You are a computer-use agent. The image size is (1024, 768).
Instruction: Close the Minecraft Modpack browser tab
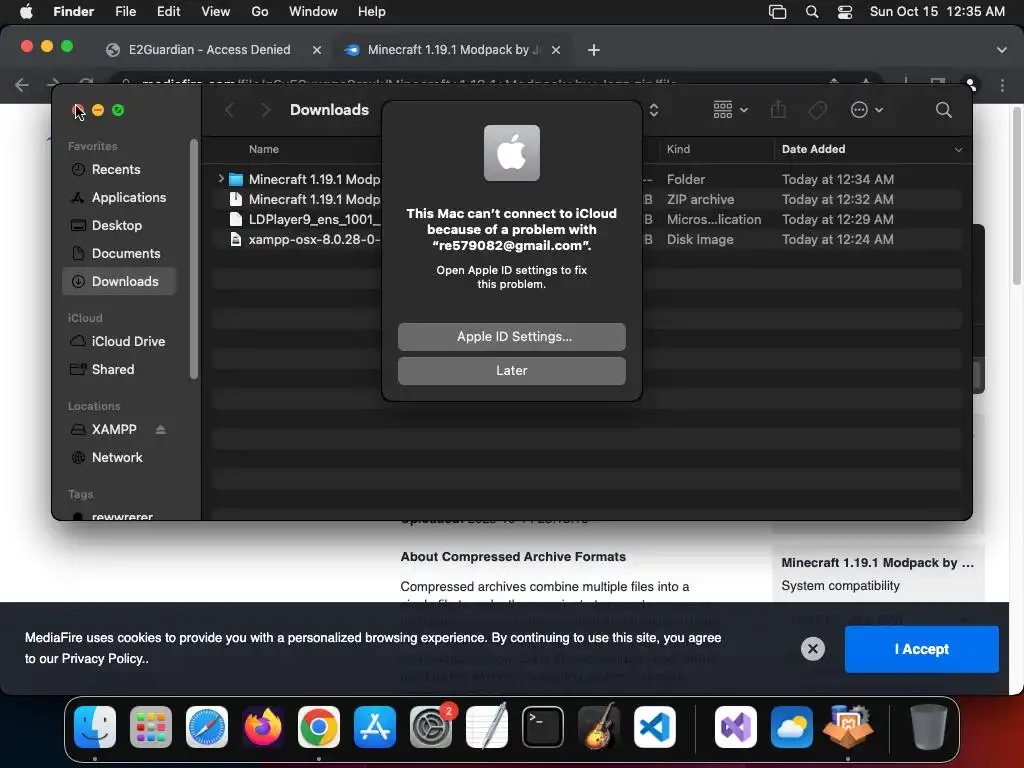click(x=556, y=50)
